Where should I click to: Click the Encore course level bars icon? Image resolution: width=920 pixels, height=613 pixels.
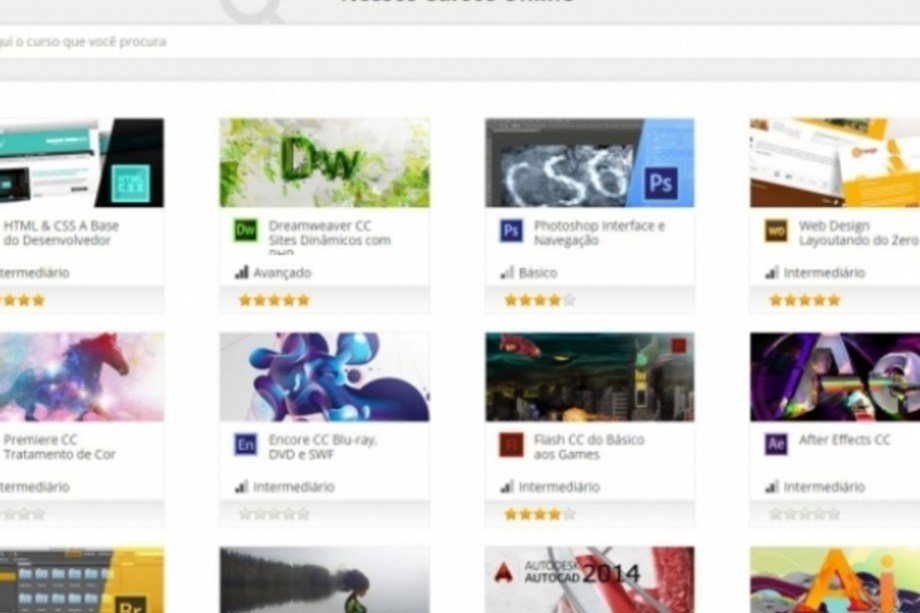coord(242,486)
